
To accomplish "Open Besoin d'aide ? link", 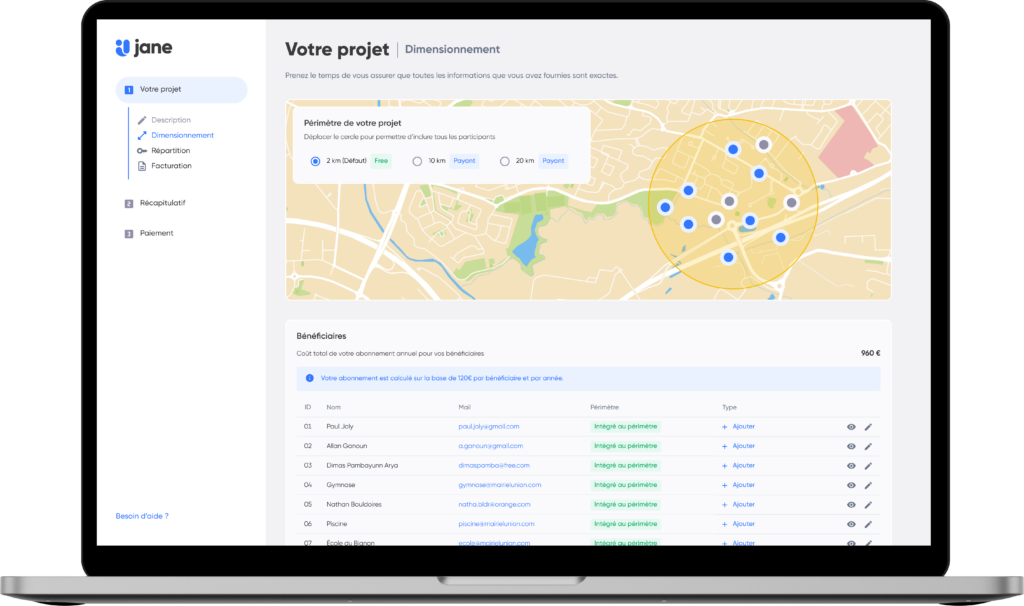I will 142,516.
